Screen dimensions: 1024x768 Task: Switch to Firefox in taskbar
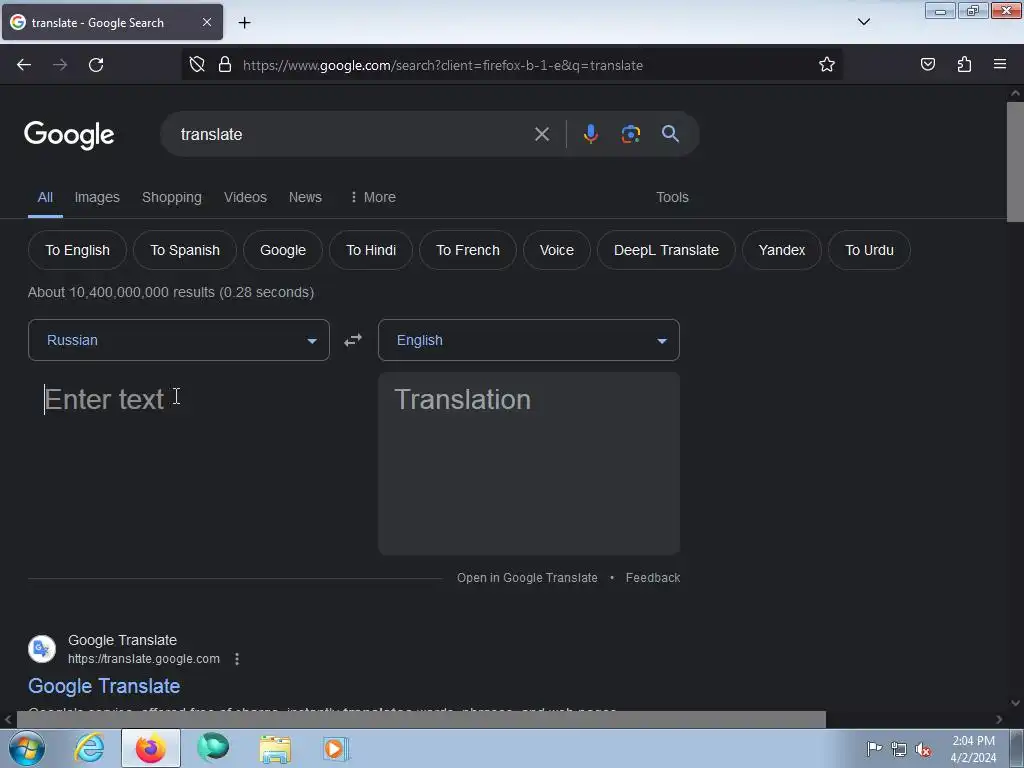tap(150, 748)
